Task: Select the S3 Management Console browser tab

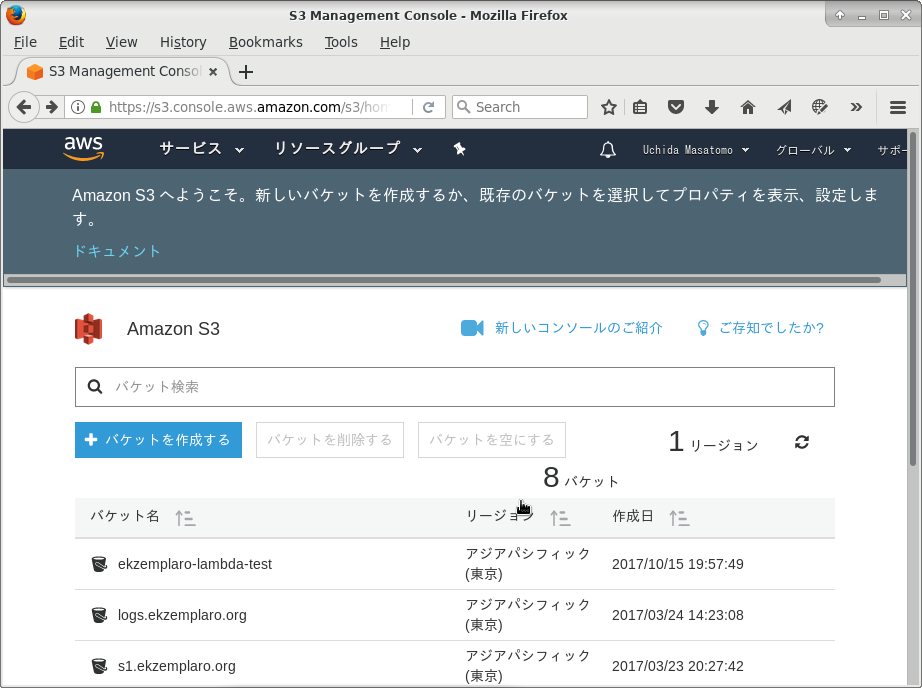Action: pos(120,71)
